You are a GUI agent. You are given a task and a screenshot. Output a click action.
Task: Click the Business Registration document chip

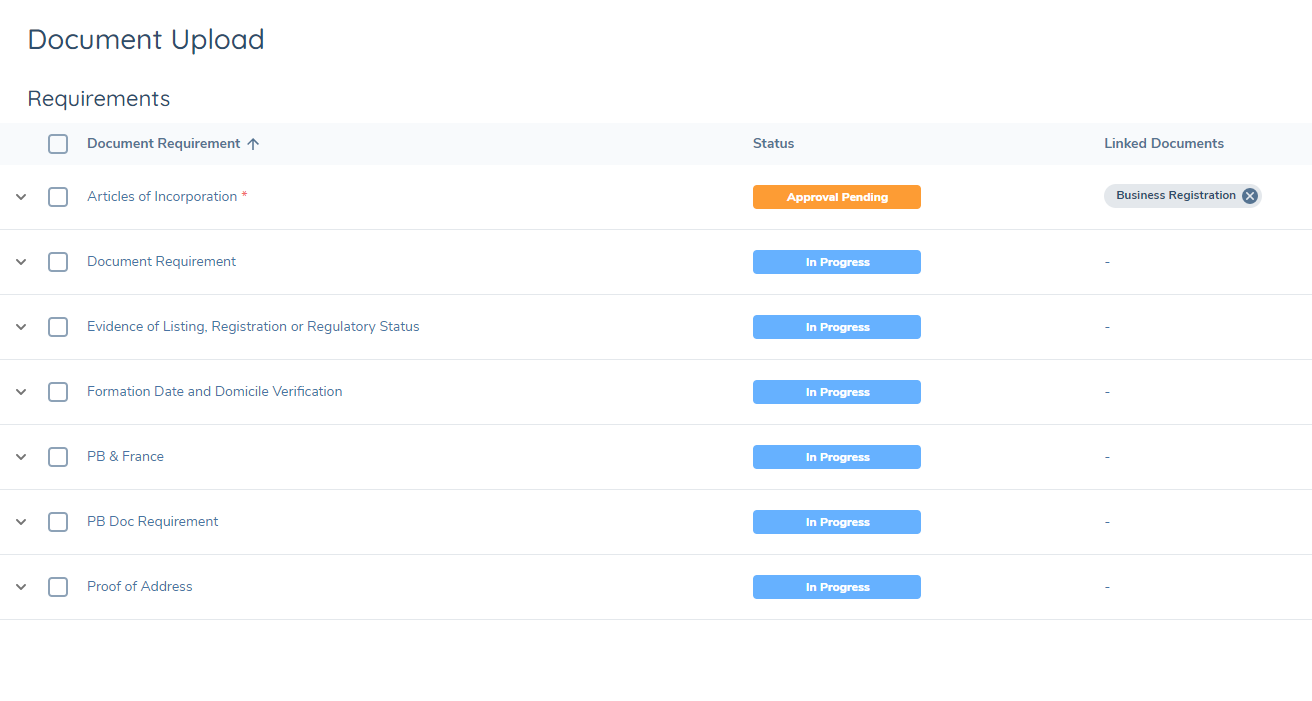click(x=1175, y=196)
